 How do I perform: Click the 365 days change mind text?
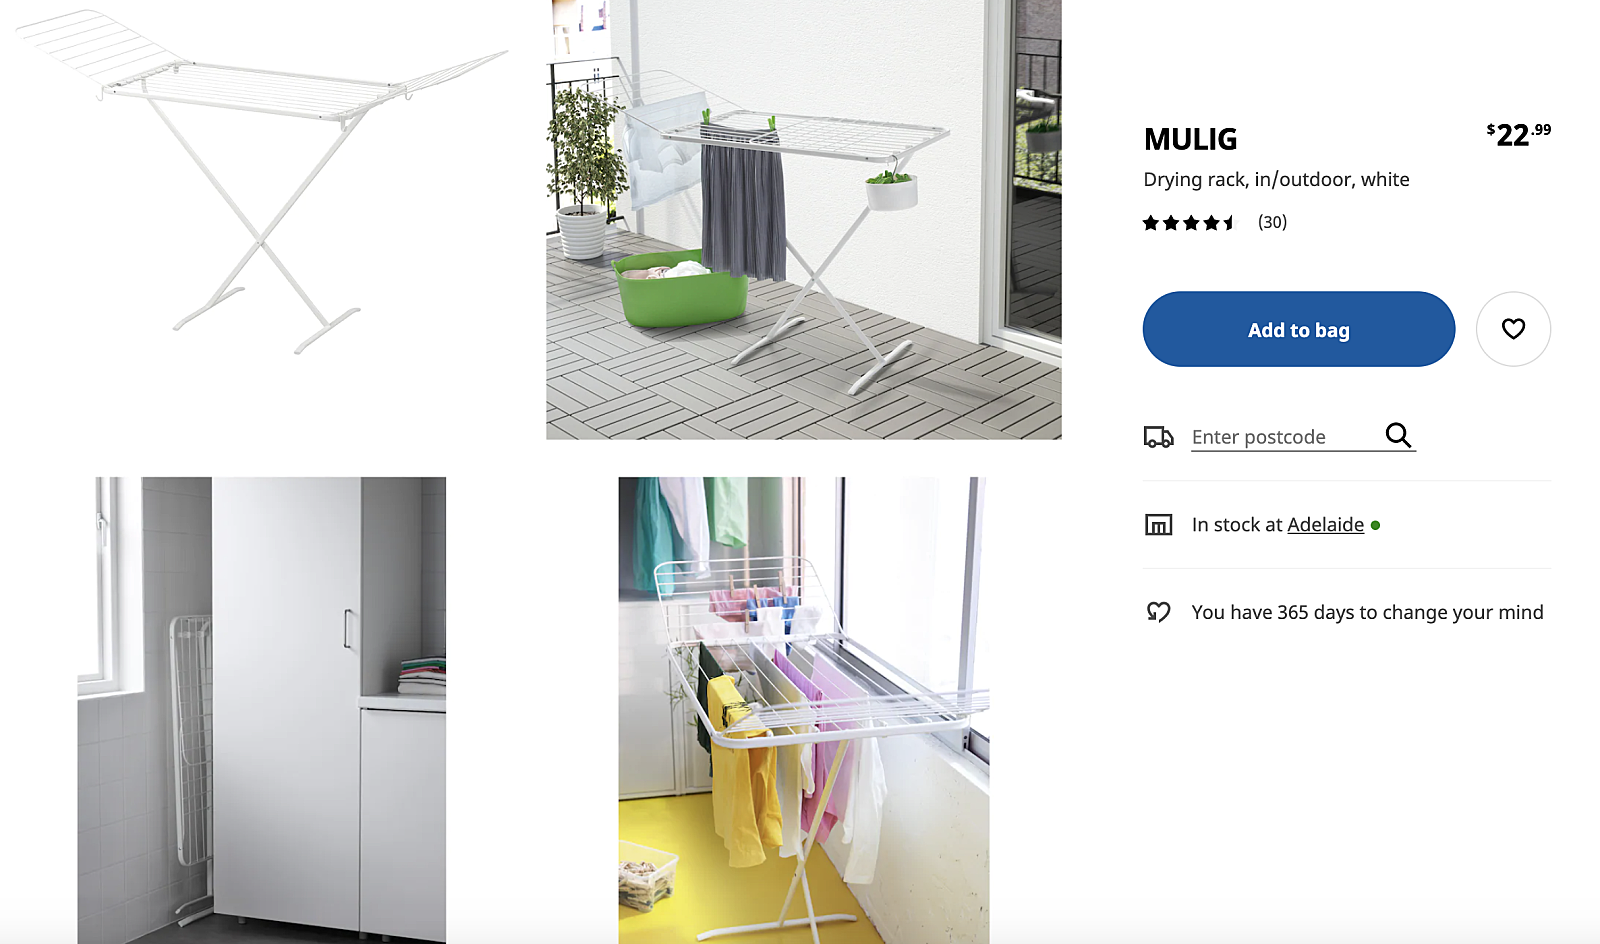1367,612
